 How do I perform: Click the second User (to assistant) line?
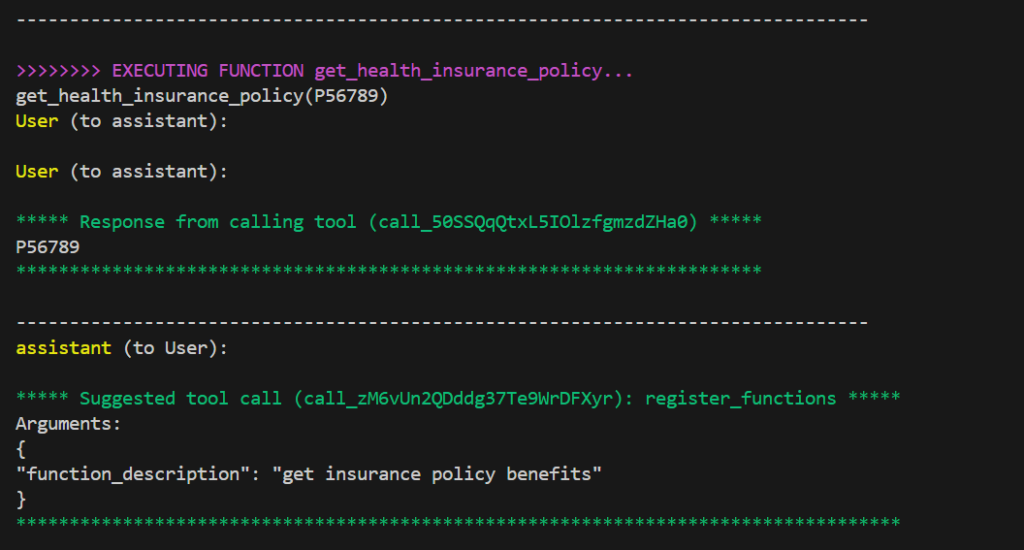click(x=121, y=172)
